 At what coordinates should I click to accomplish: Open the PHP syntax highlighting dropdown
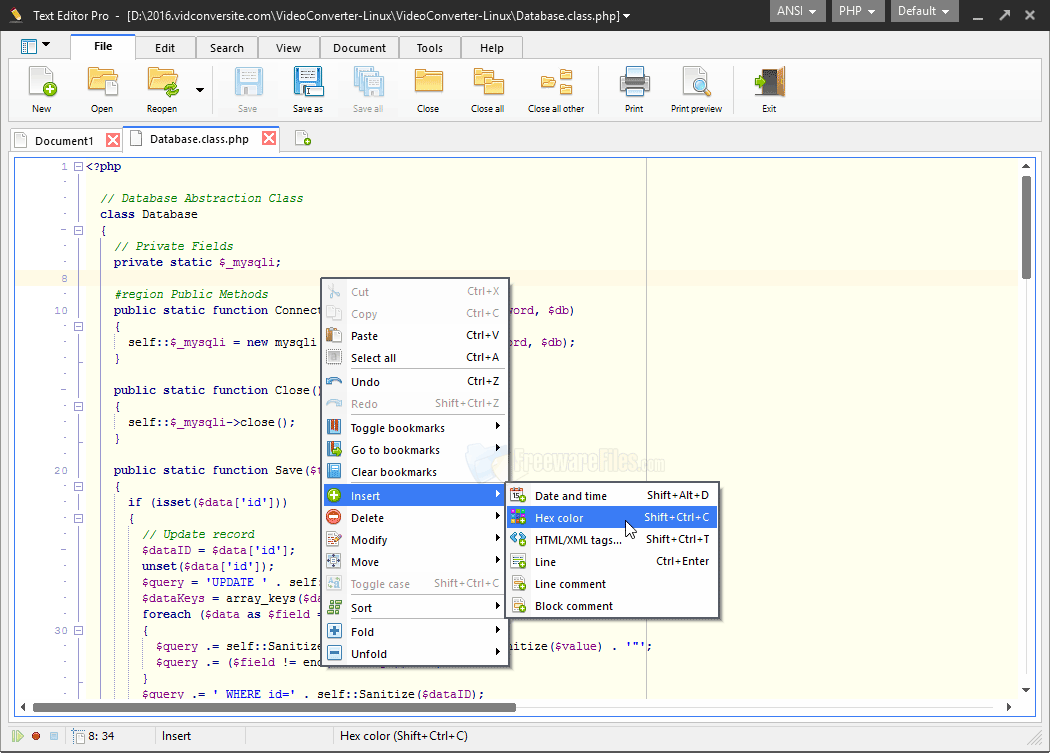click(857, 11)
